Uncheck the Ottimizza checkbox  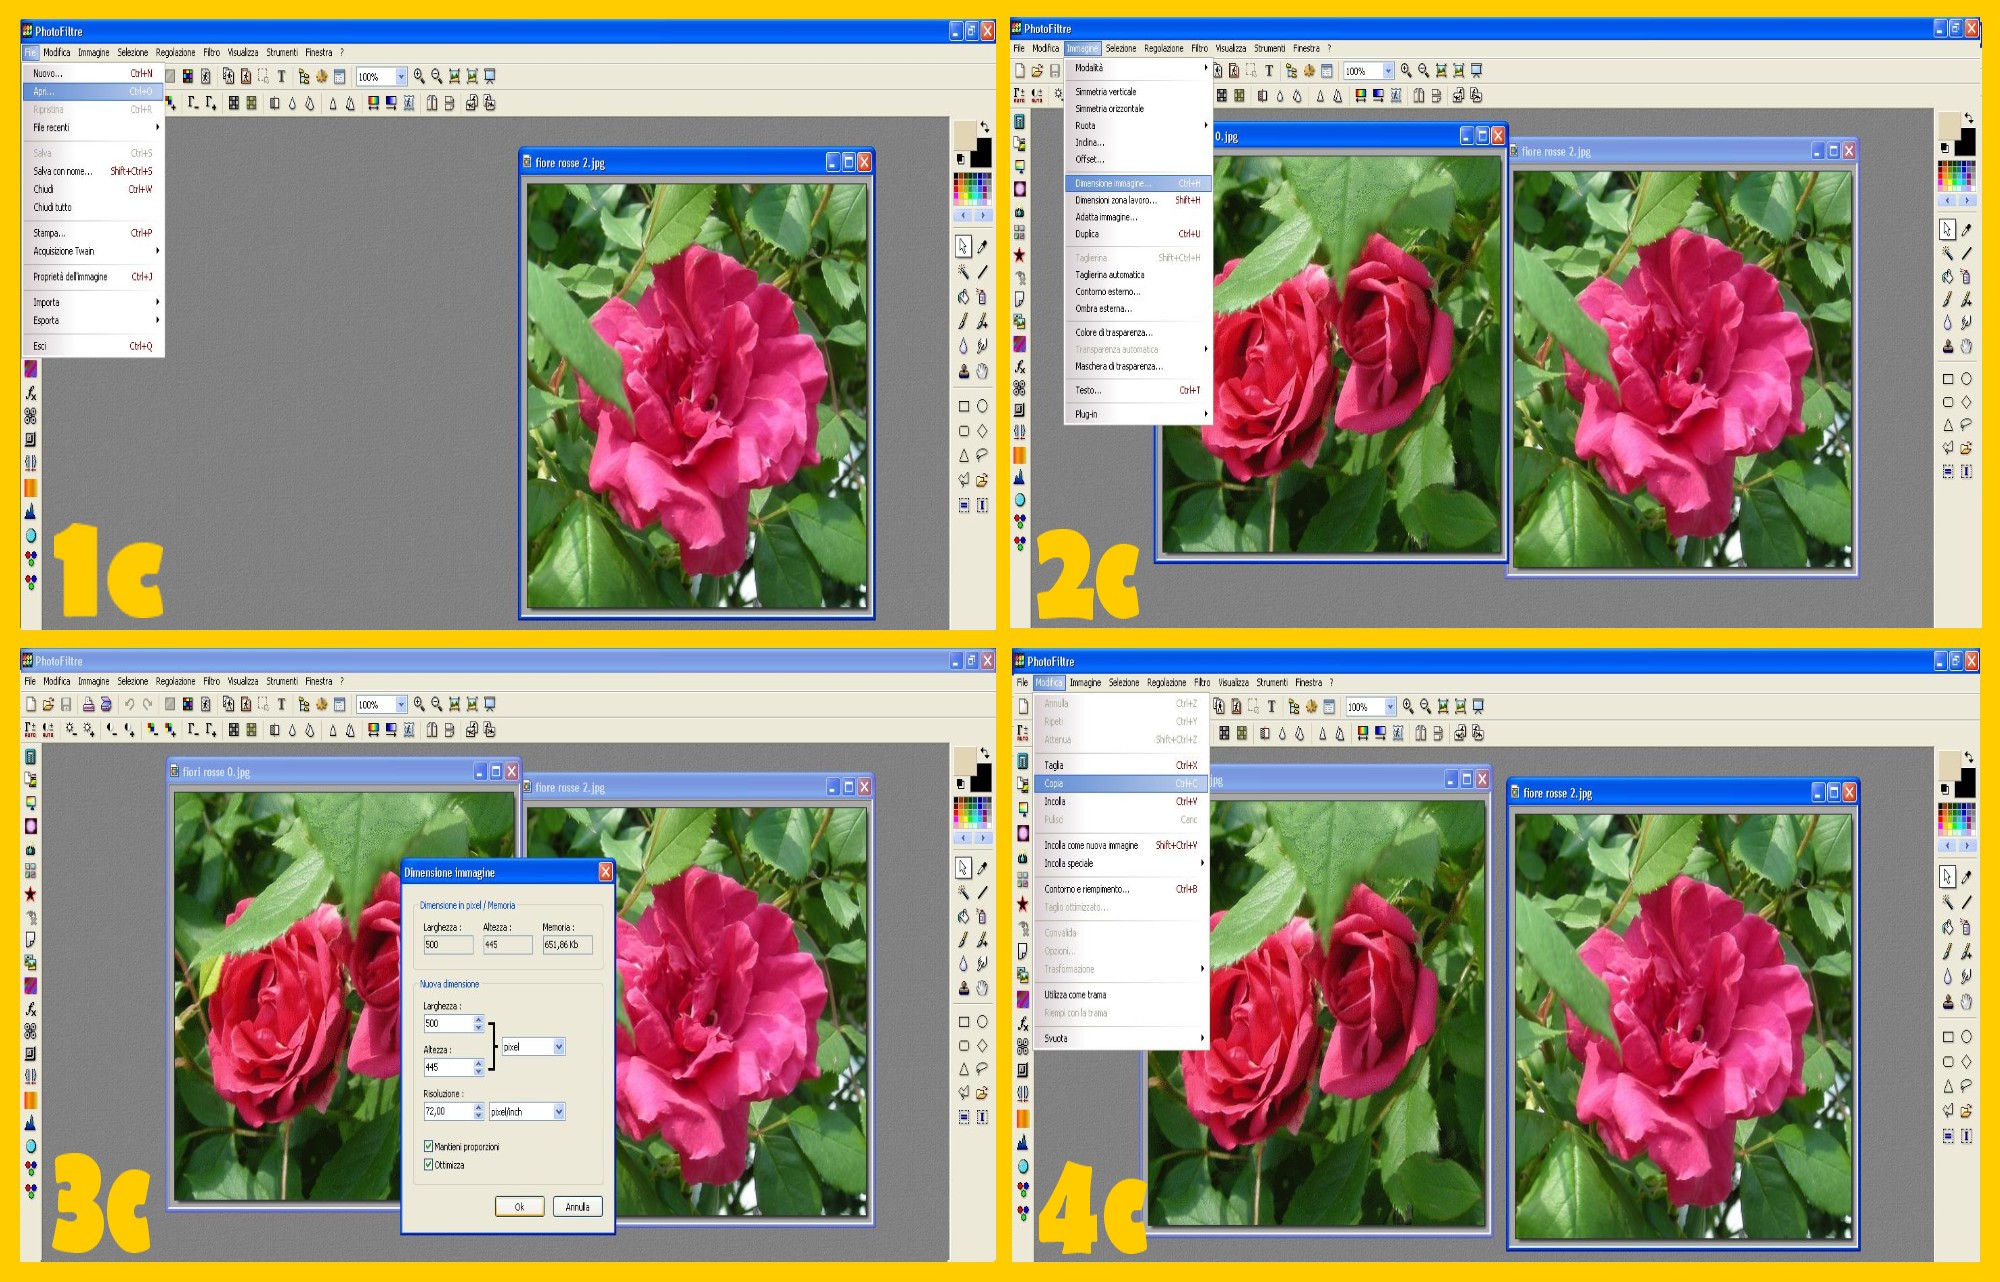[429, 1164]
